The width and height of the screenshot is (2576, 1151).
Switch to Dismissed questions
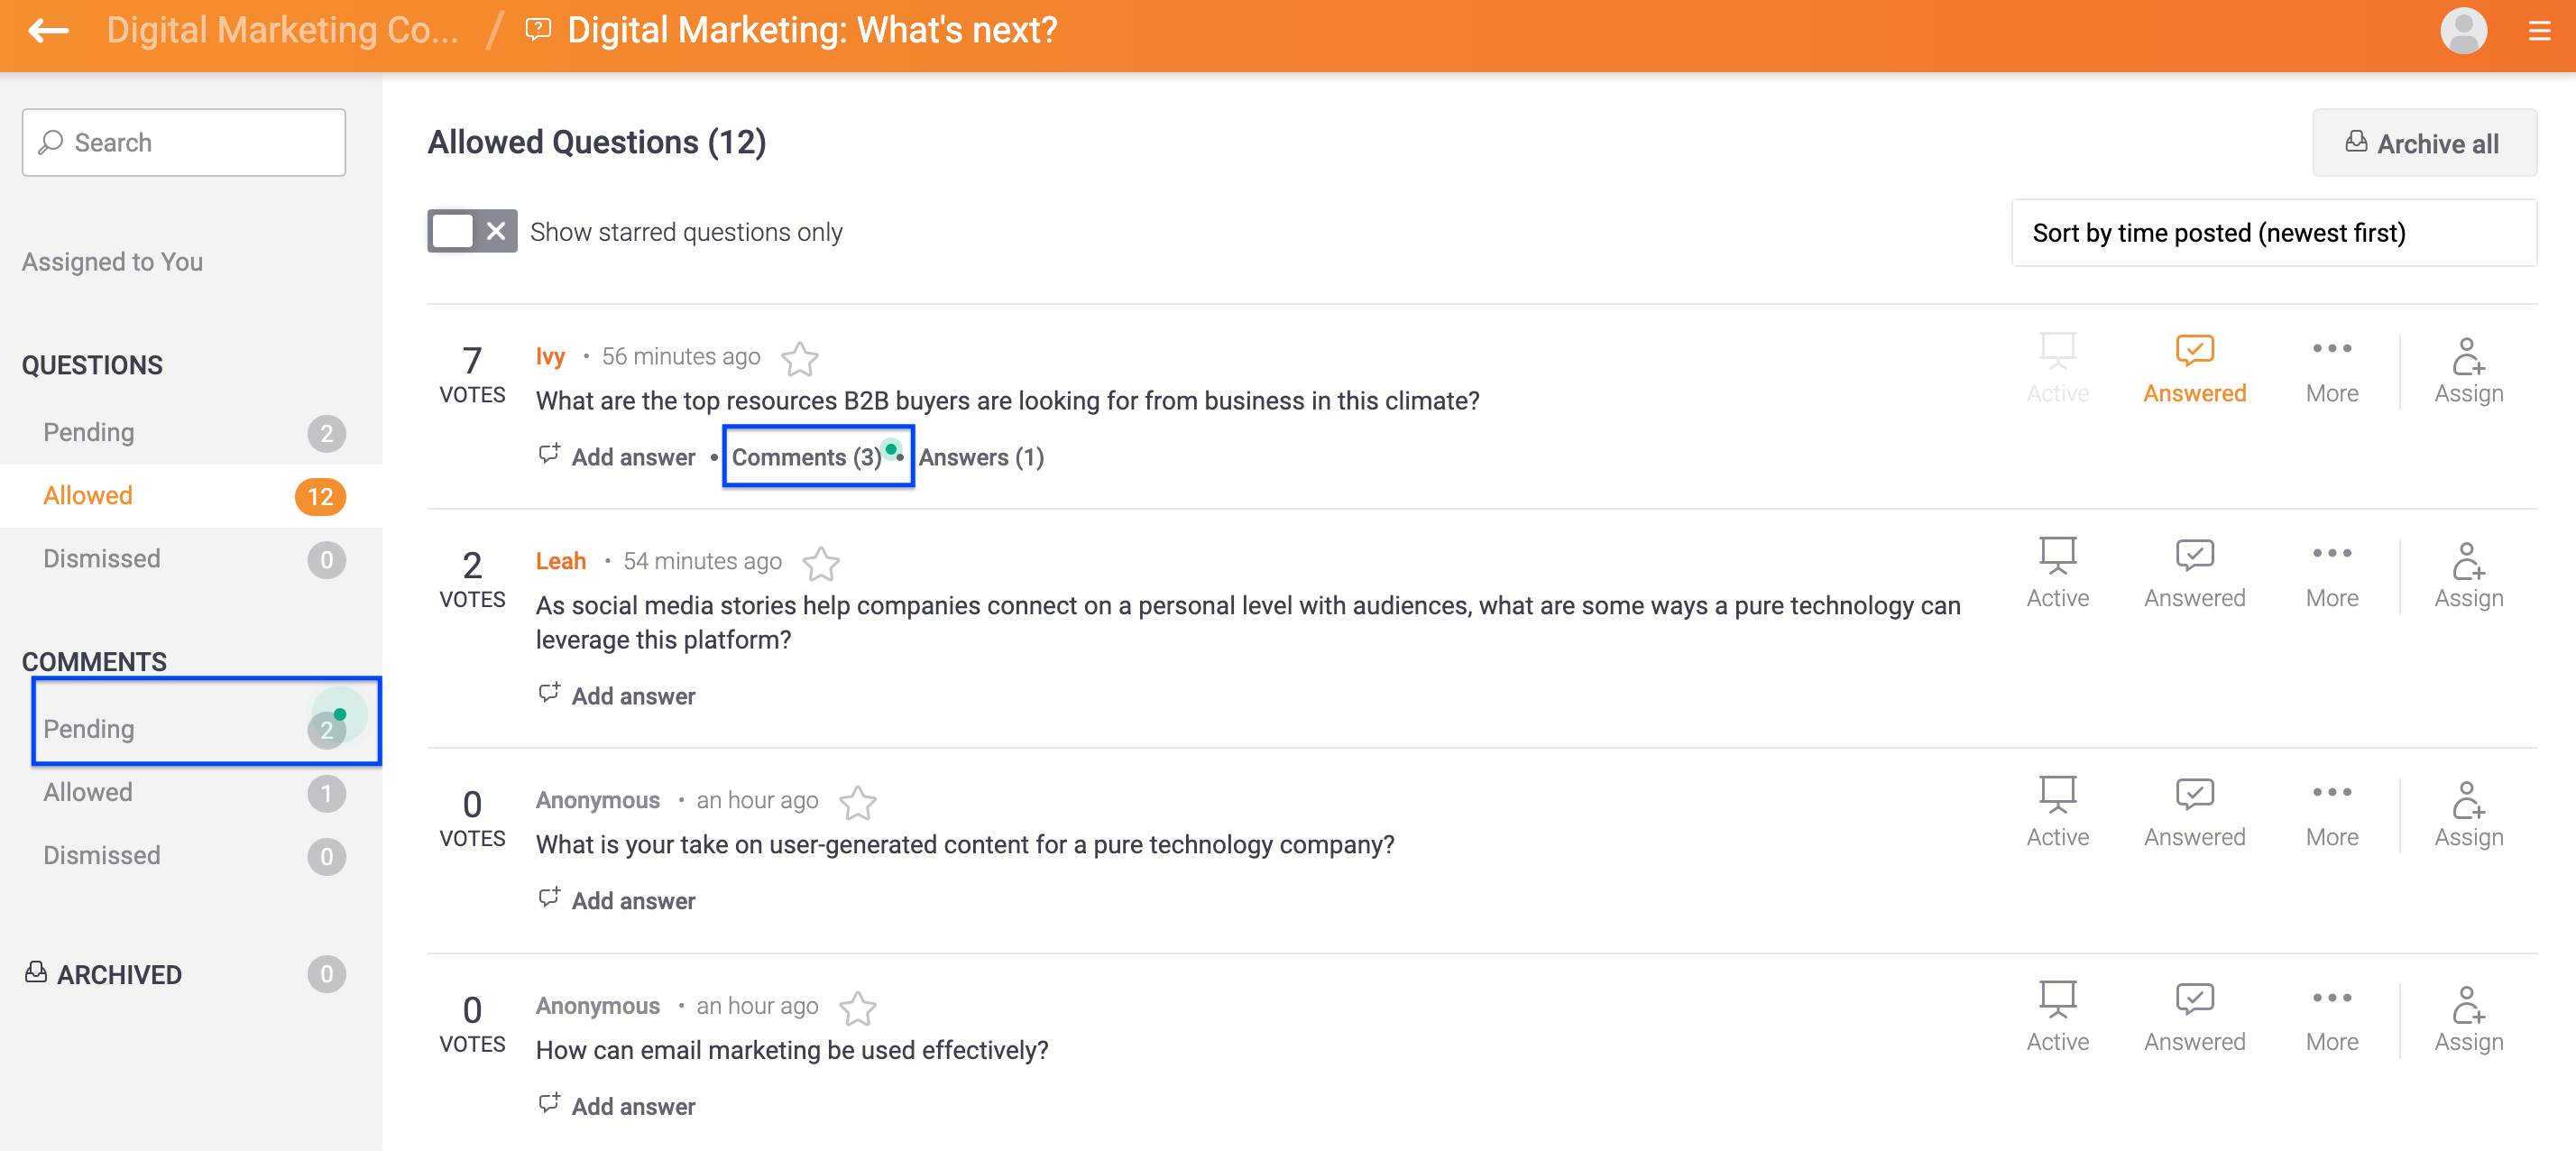101,558
